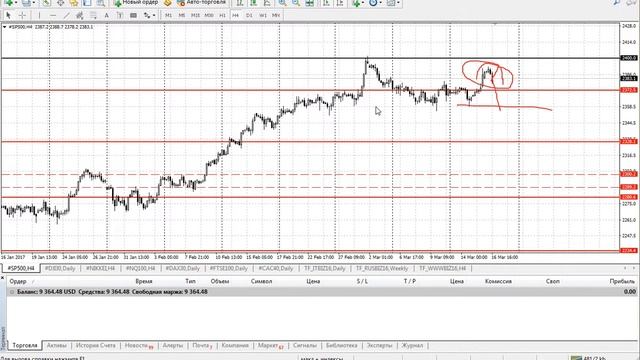
Task: Open the Data Window icon
Action: click(60, 2)
